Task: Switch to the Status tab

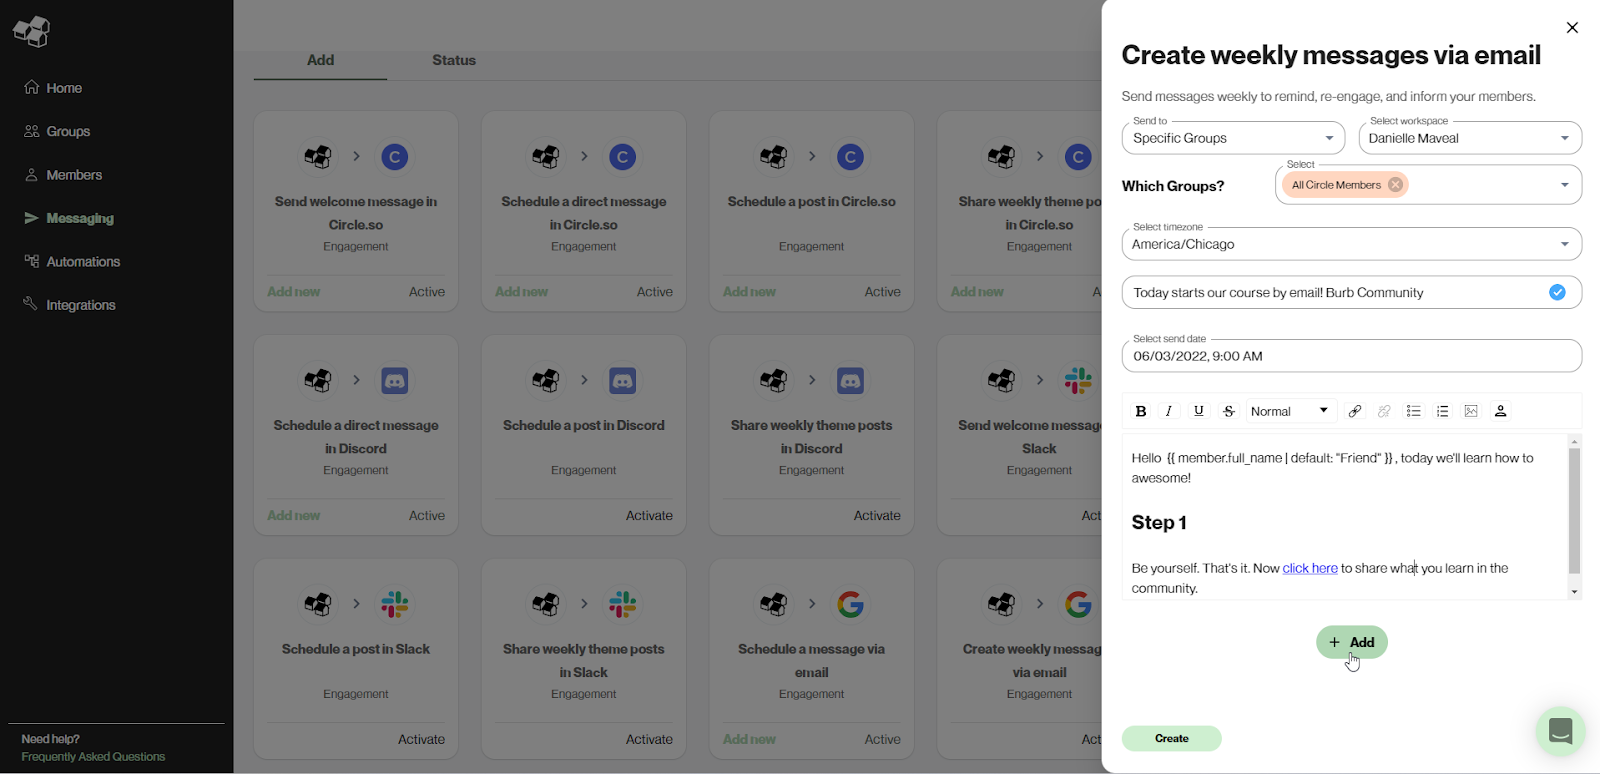Action: tap(453, 60)
